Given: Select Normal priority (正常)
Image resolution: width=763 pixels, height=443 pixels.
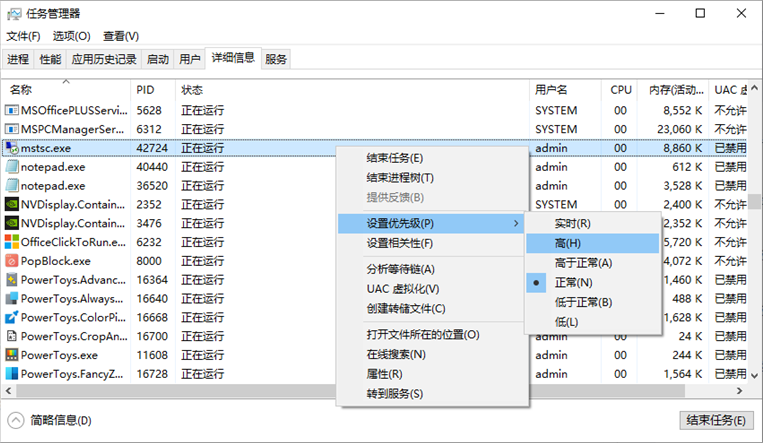Looking at the screenshot, I should (x=593, y=283).
